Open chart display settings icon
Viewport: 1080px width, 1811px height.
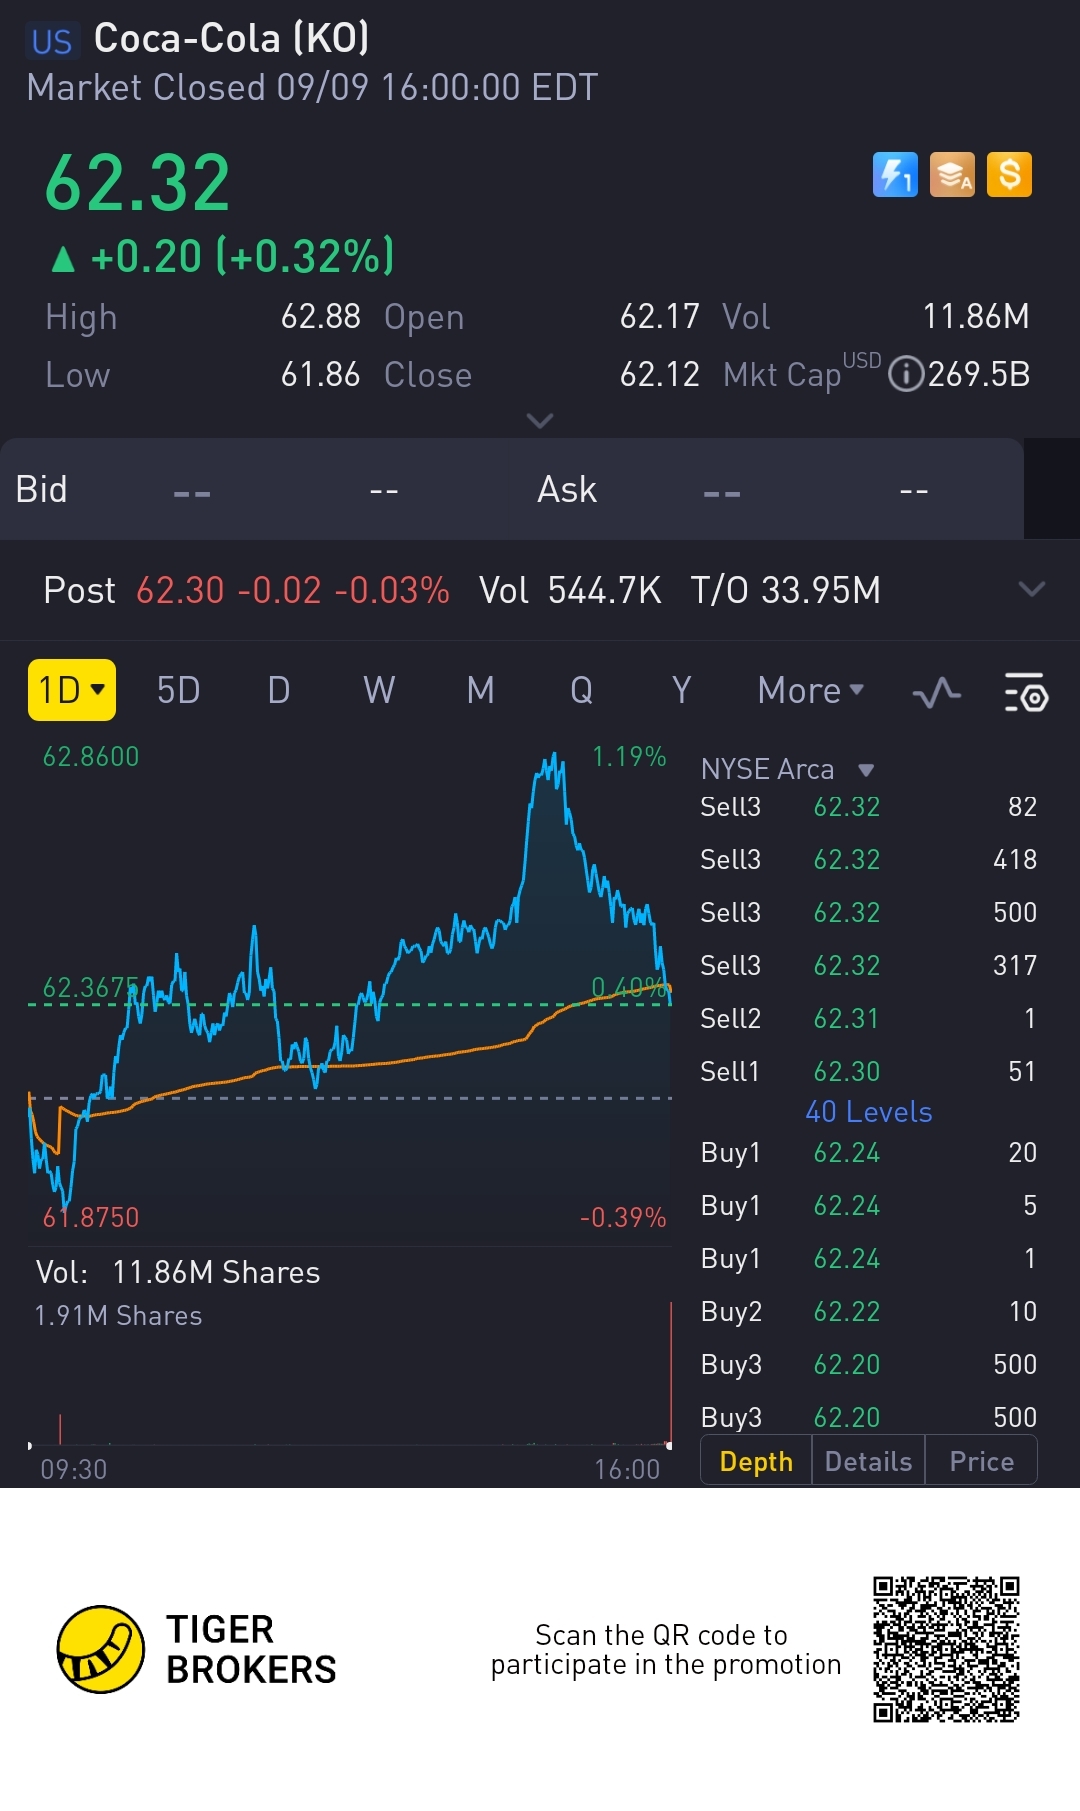point(1025,692)
